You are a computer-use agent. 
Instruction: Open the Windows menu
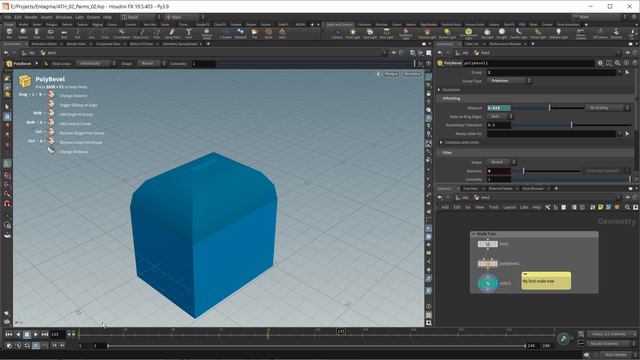tap(63, 17)
